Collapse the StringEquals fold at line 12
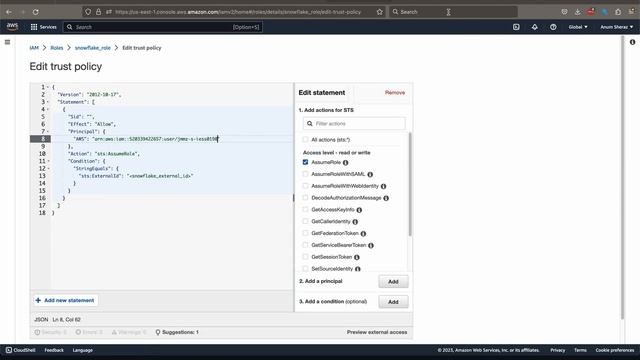The image size is (640, 360). click(48, 168)
